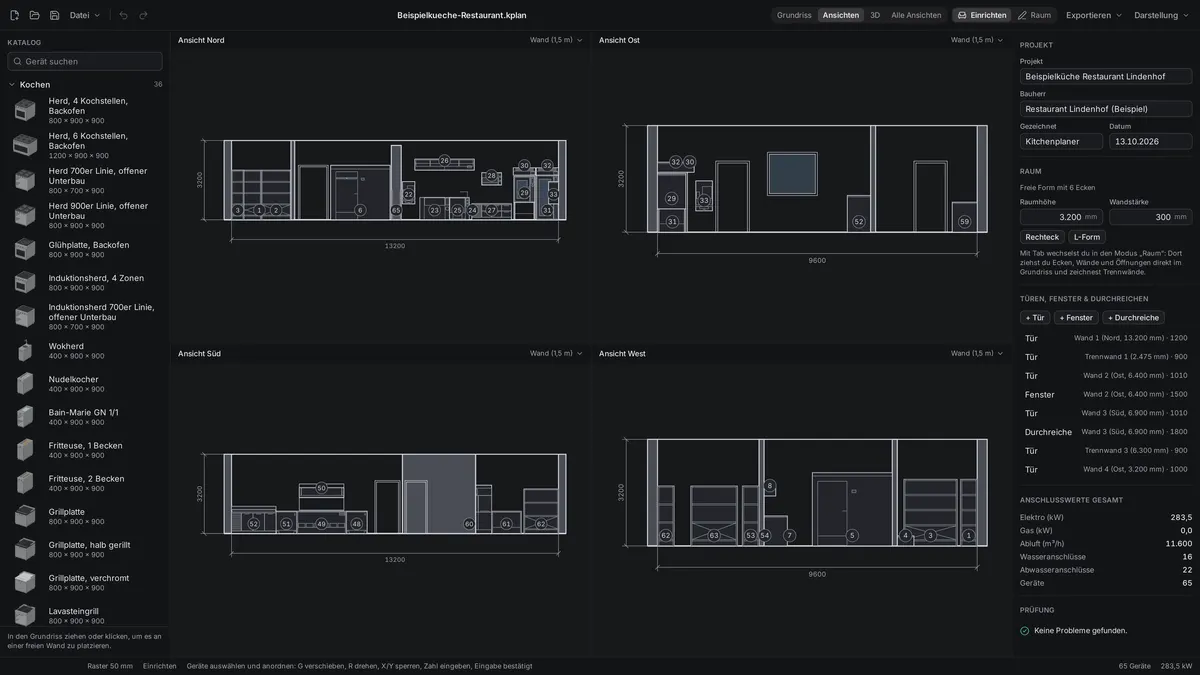Pick the 4-burner Herd with Backofen icon
Screen dimensions: 1200x675
[x=25, y=110]
